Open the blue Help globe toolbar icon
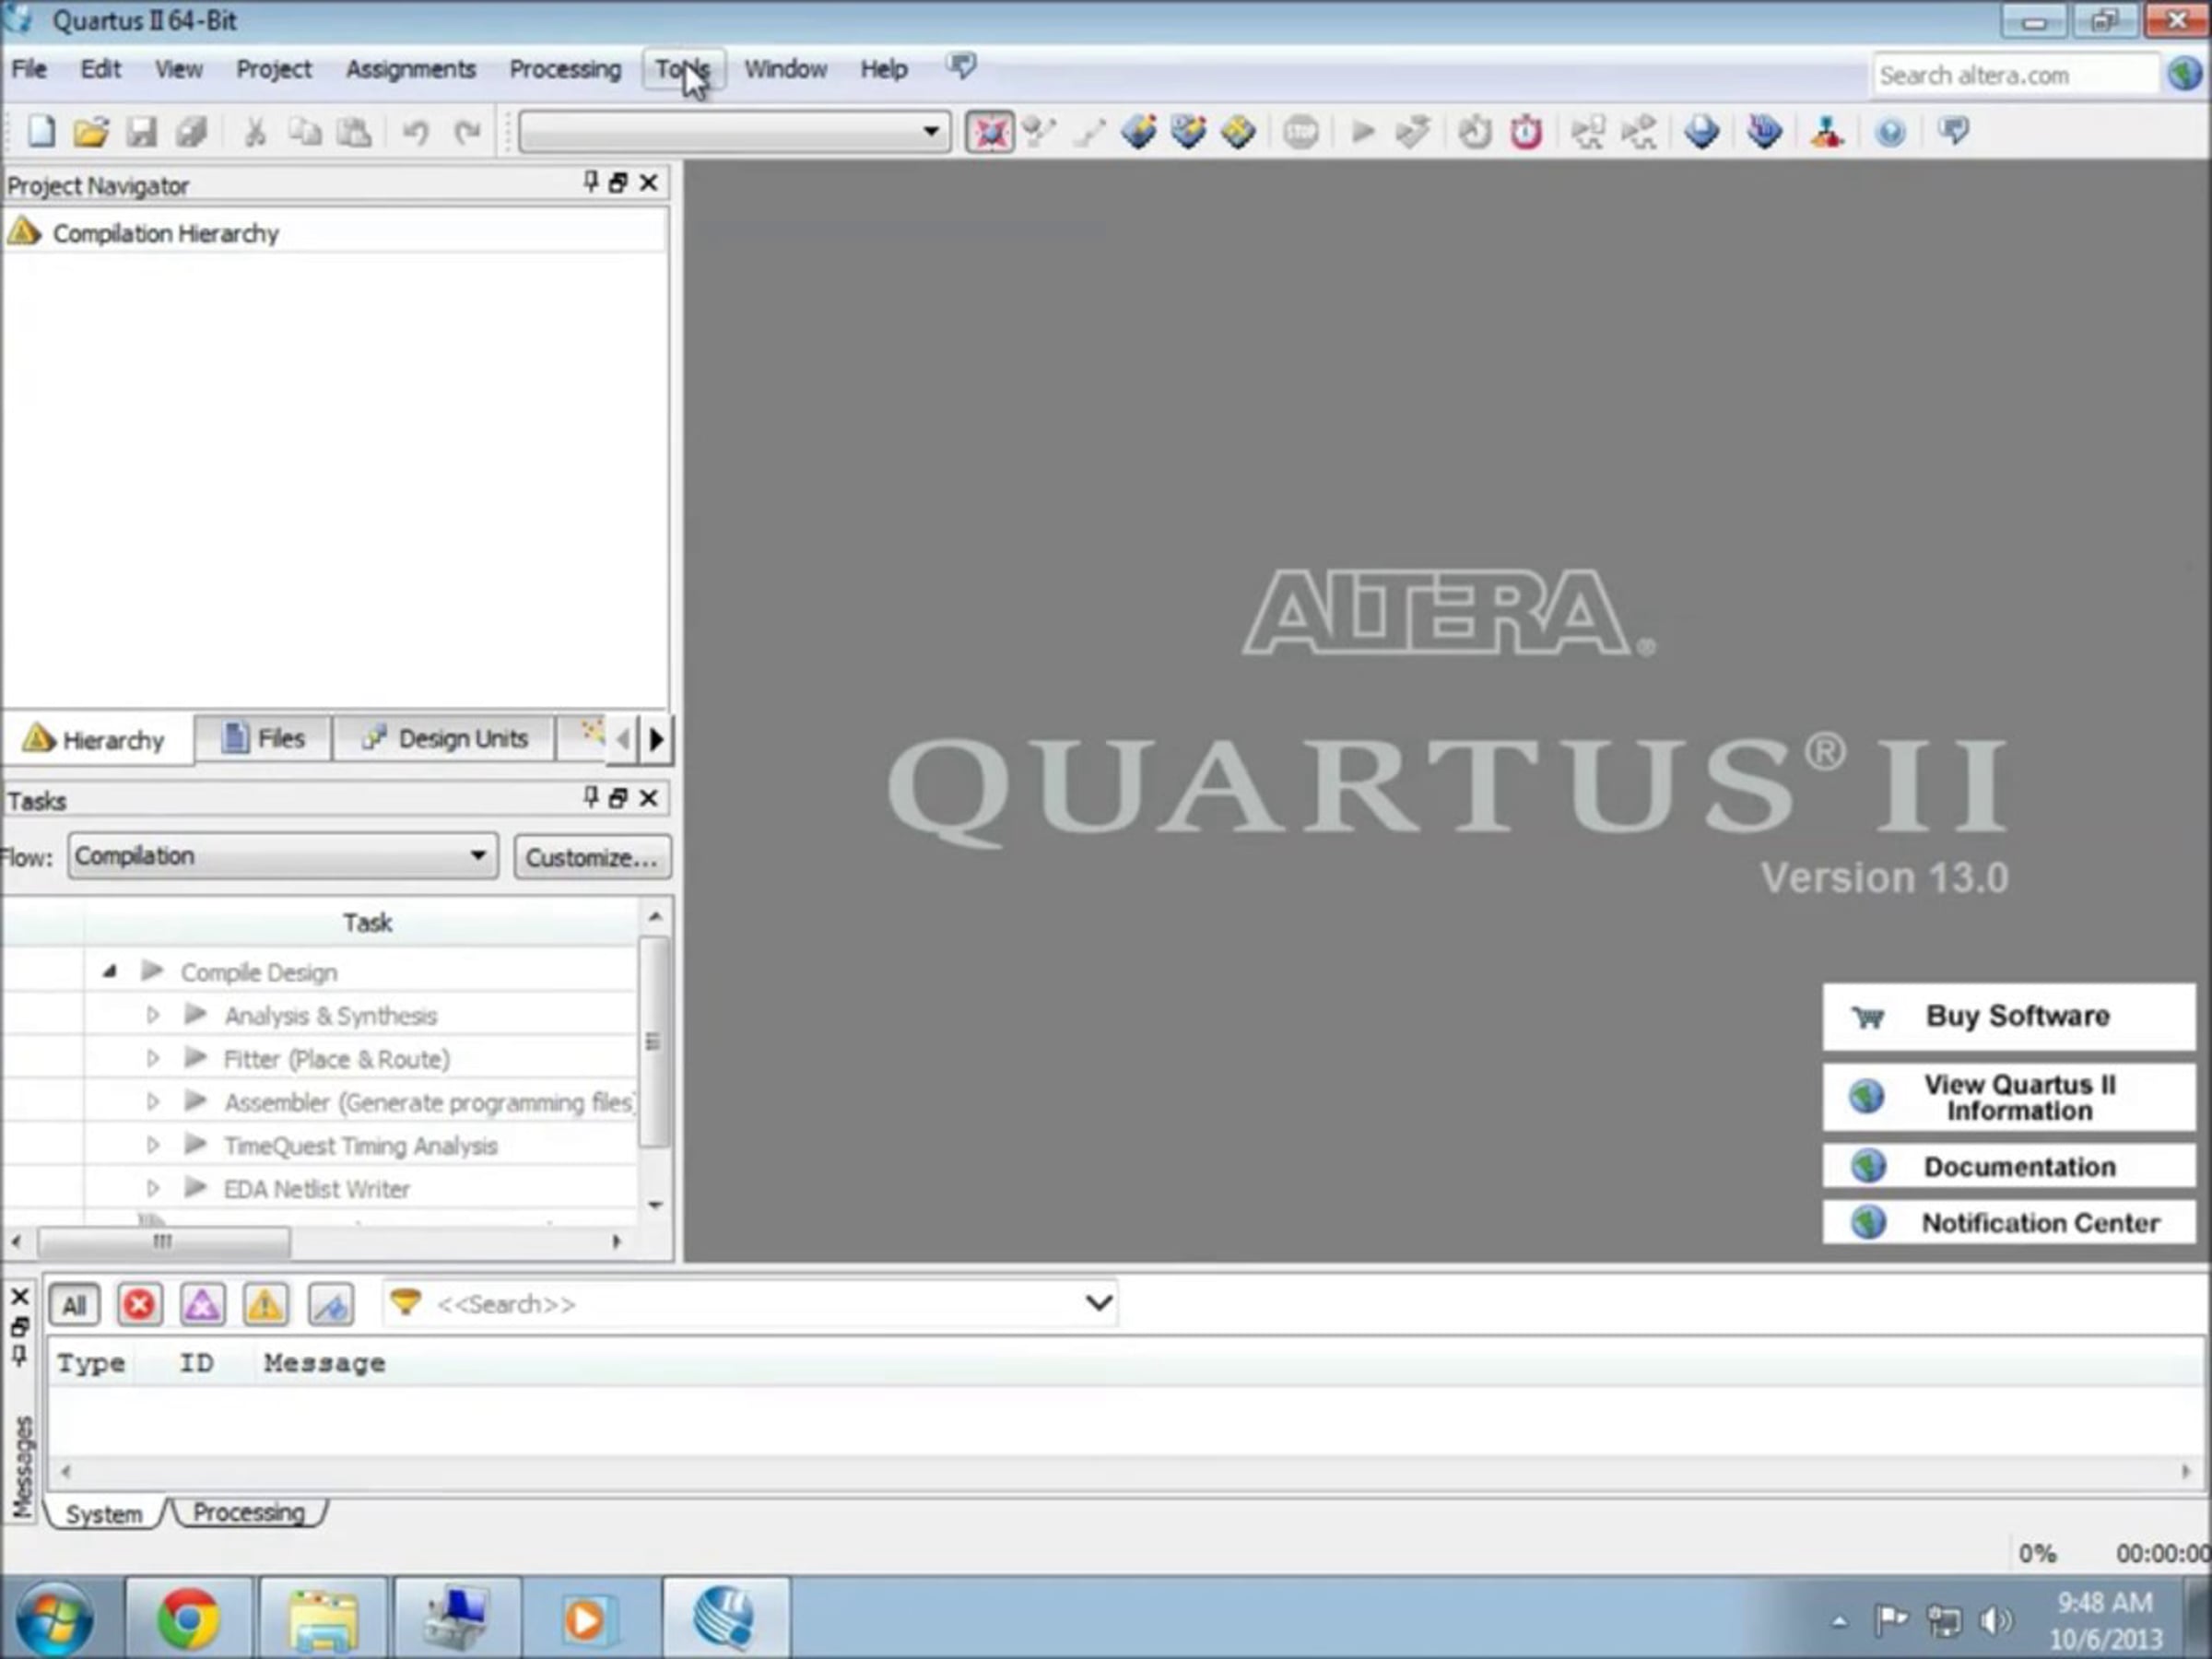This screenshot has width=2212, height=1659. [x=1890, y=131]
